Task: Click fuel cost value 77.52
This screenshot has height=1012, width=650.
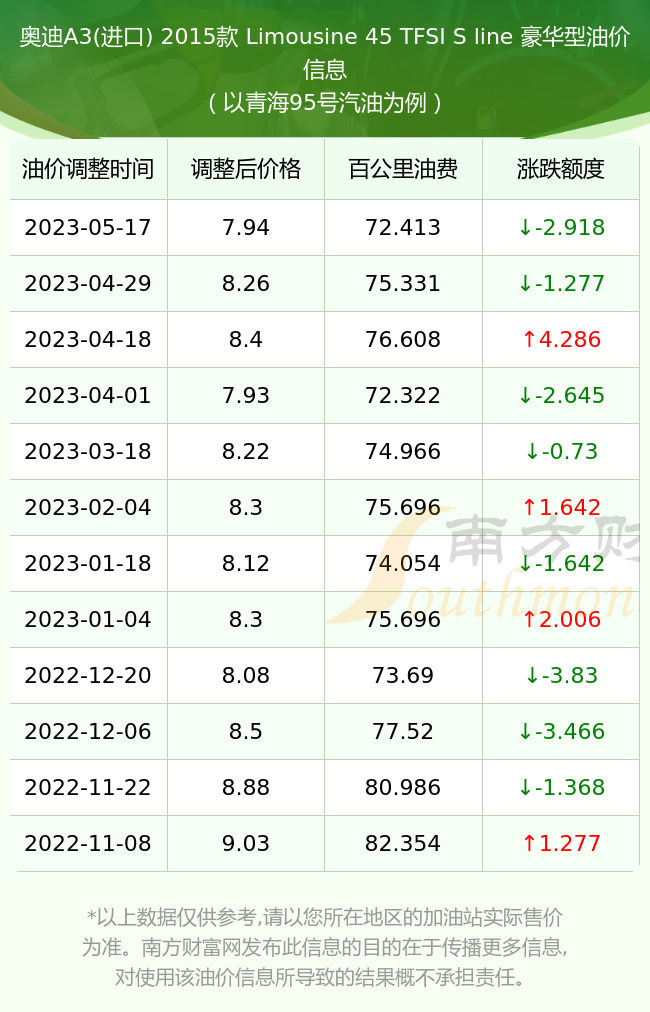Action: pyautogui.click(x=403, y=732)
